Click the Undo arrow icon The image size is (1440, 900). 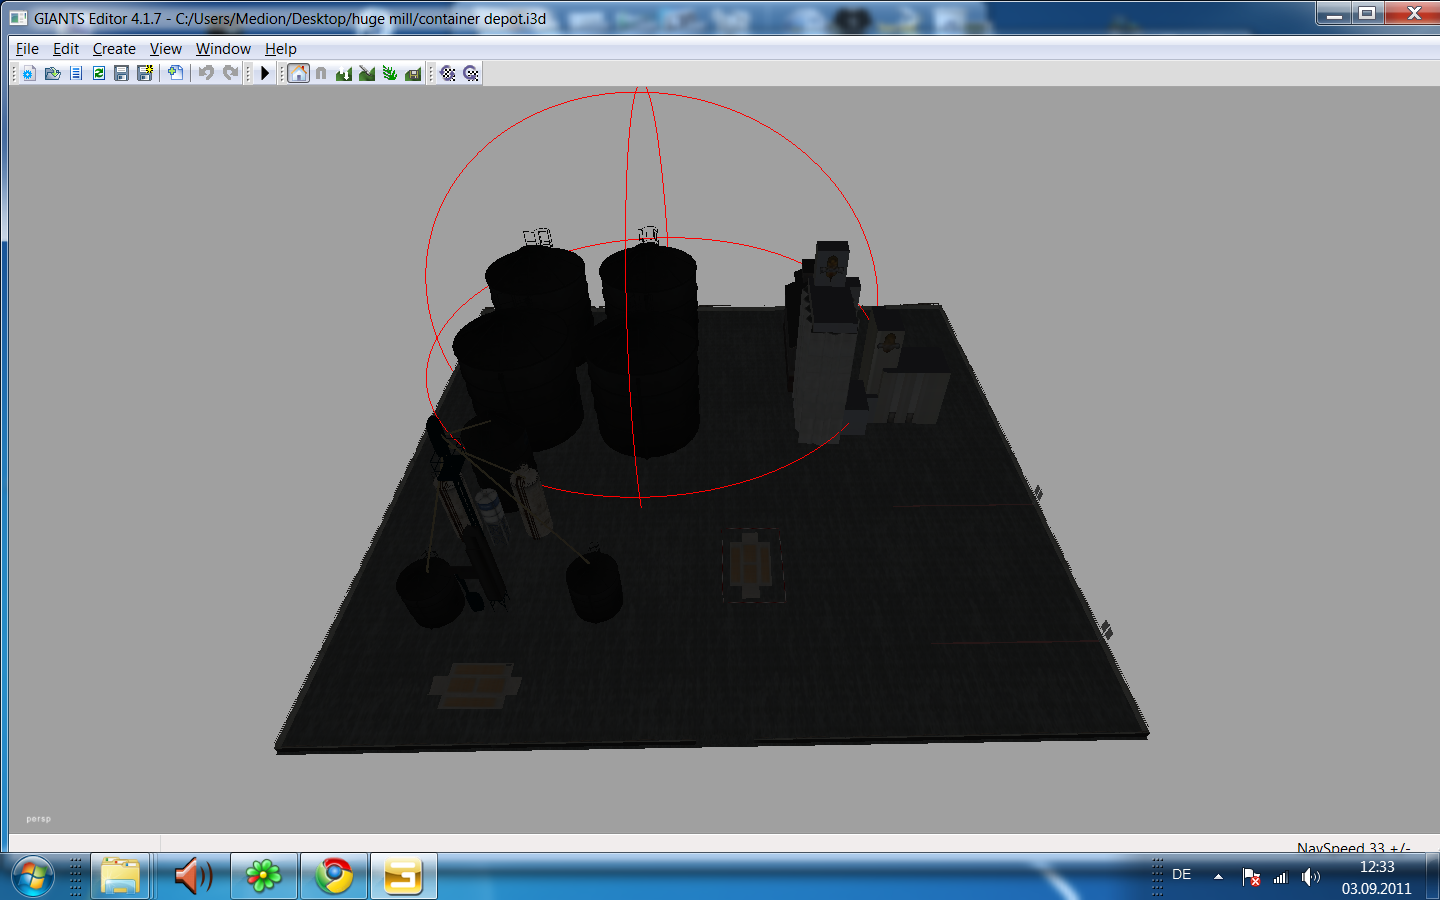pos(206,73)
